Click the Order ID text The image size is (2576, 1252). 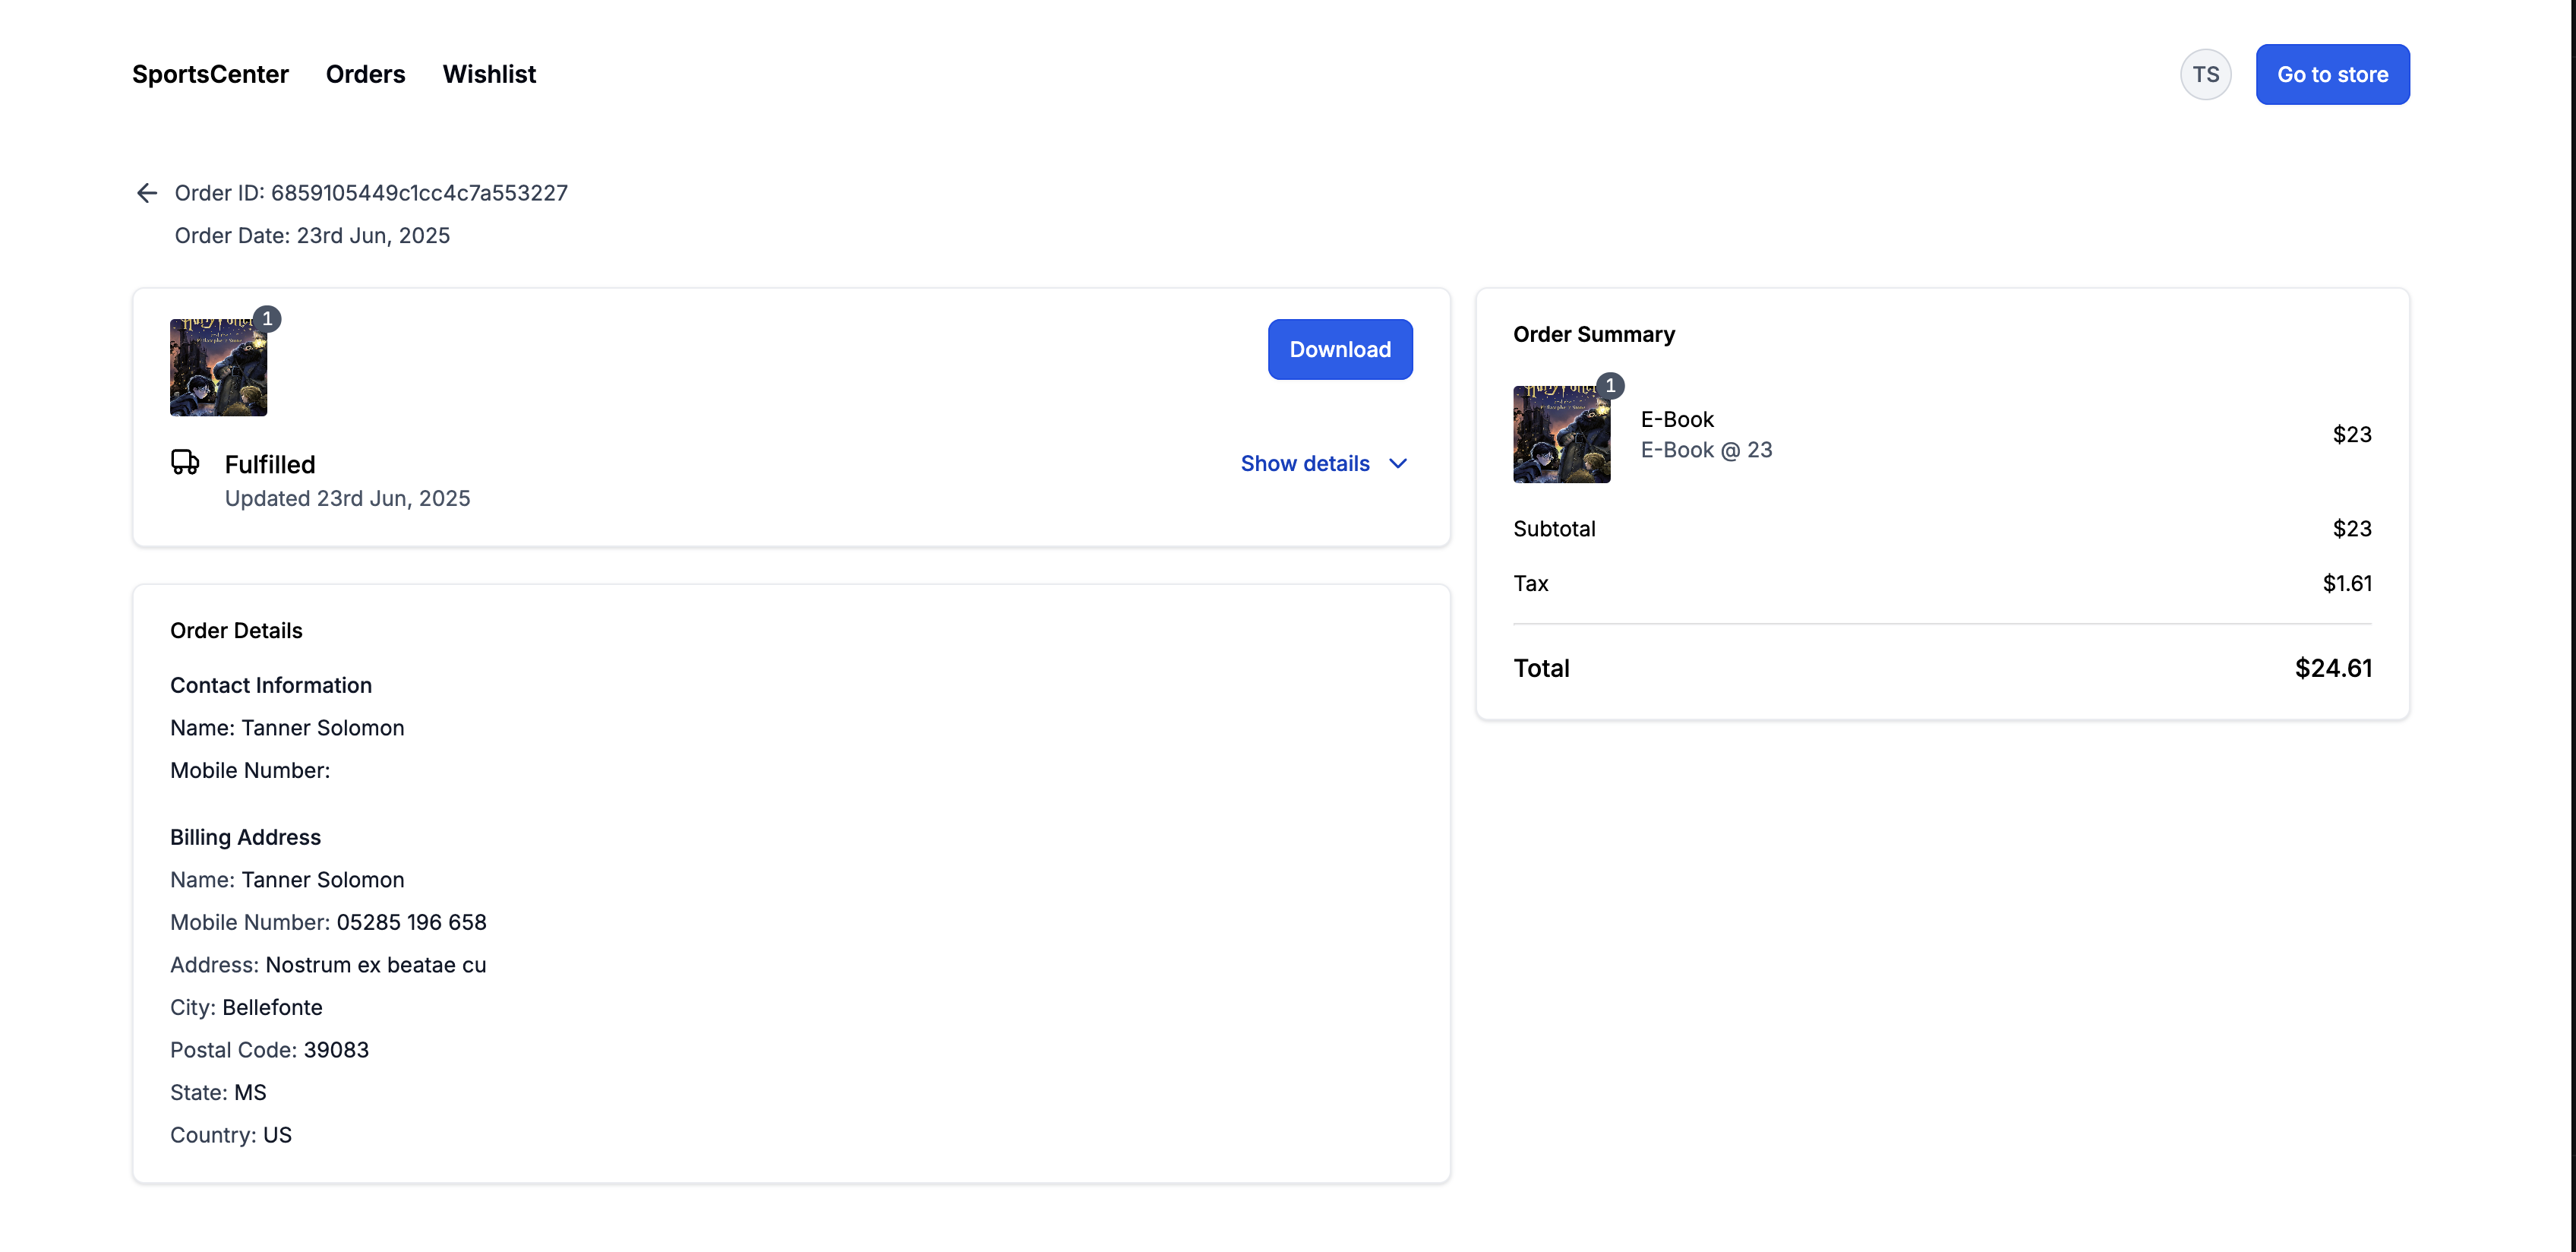[371, 193]
